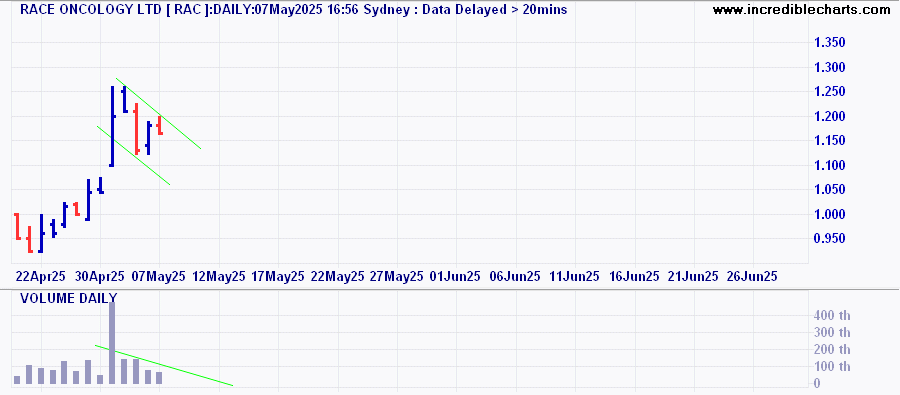900x395 pixels.
Task: Click the www.incrediblecharts.com watermark link
Action: coord(806,10)
